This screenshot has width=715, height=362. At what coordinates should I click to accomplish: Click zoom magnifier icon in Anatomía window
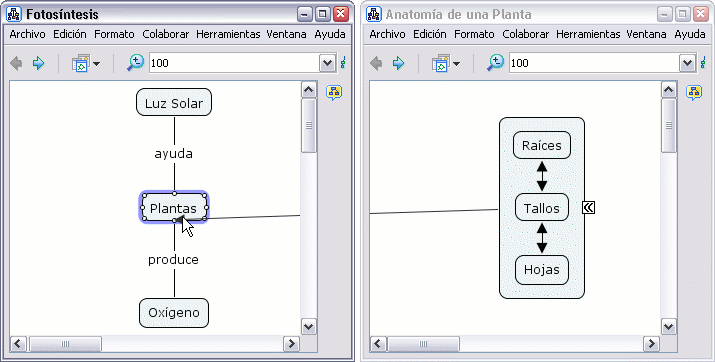[x=496, y=63]
